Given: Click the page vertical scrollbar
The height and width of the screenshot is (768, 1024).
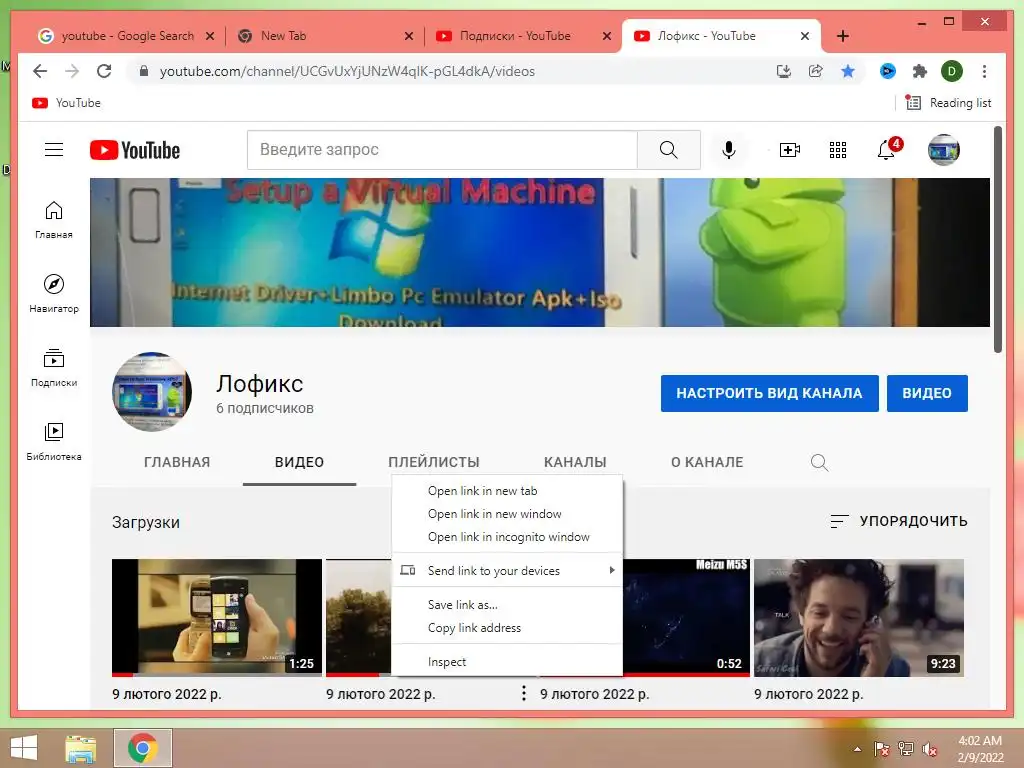Looking at the screenshot, I should [998, 239].
